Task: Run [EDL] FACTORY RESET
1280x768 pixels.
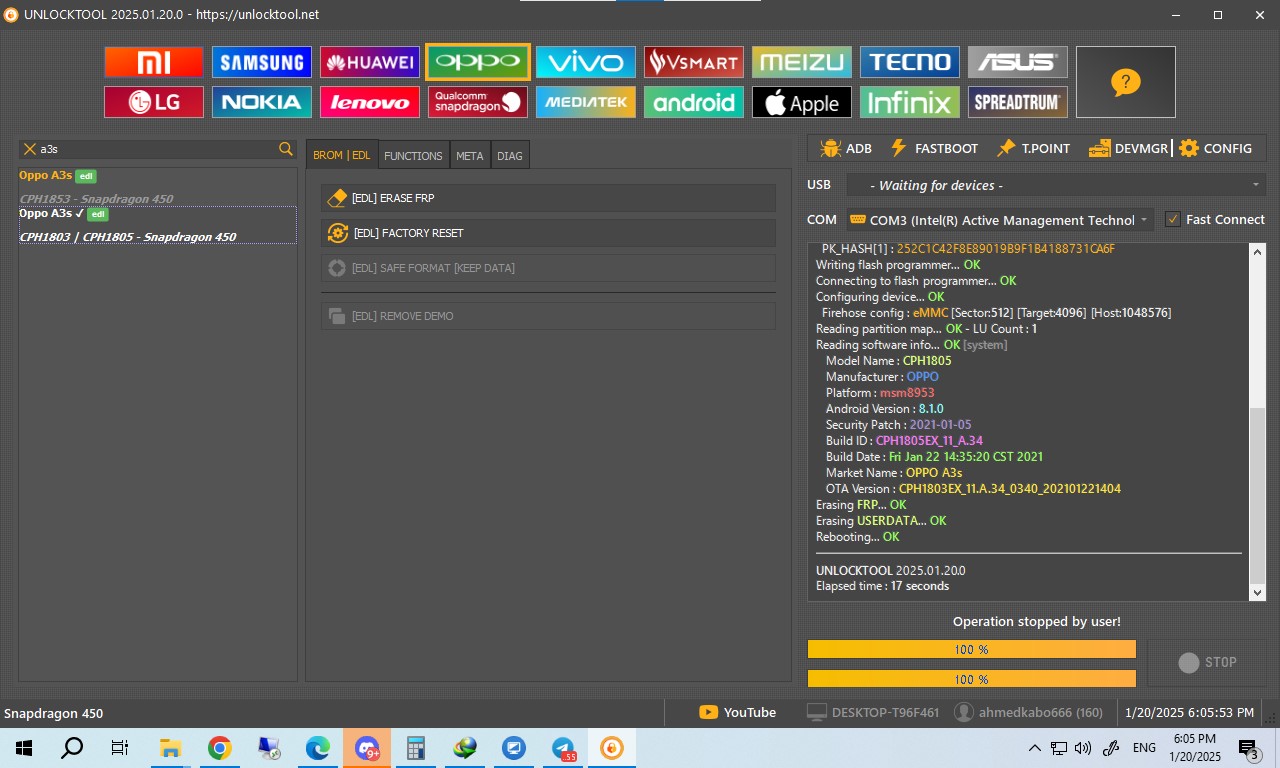Action: pyautogui.click(x=548, y=233)
